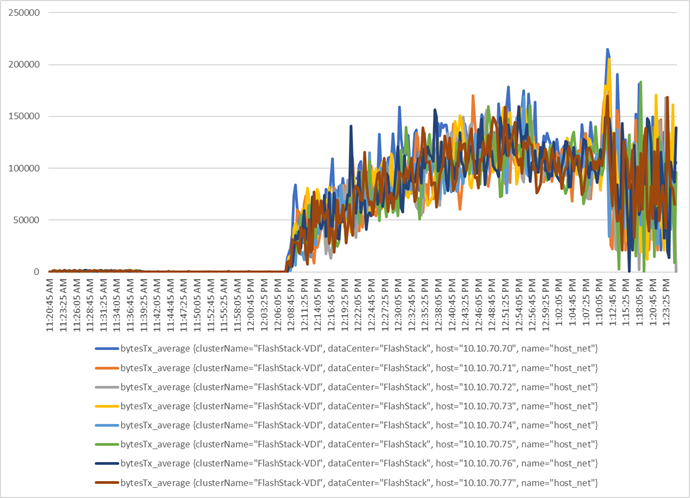Click the dark navy legend swatch for host 10.10.70.76
Viewport: 690px width, 498px height.
tap(107, 463)
